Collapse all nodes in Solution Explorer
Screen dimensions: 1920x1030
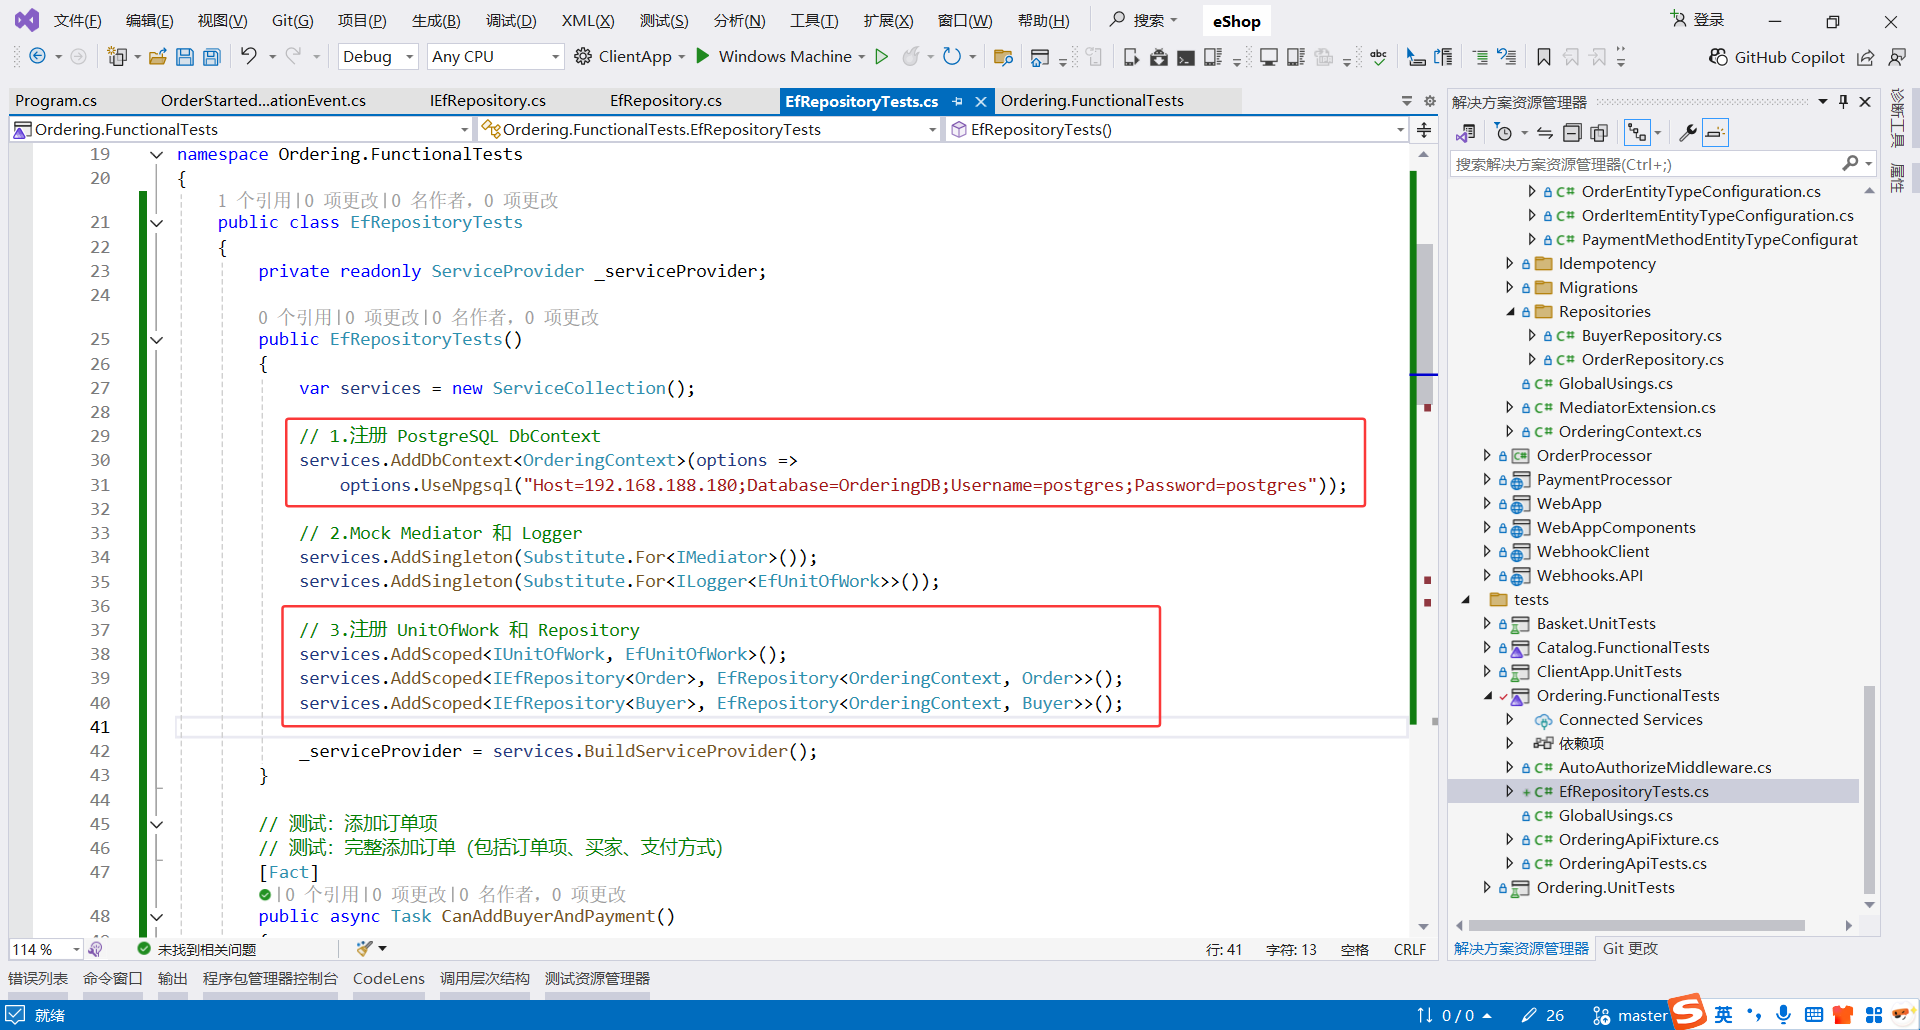pos(1572,132)
